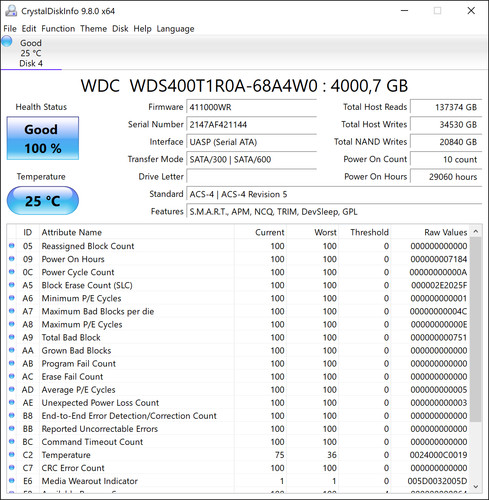489x500 pixels.
Task: Click the status dot for Average P/E Cycles
Action: click(12, 389)
